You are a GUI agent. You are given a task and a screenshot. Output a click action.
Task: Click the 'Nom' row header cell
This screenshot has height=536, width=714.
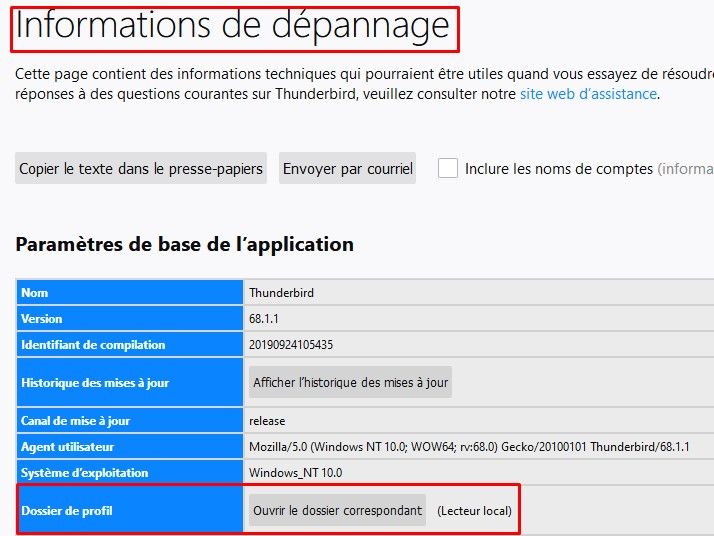pyautogui.click(x=130, y=292)
